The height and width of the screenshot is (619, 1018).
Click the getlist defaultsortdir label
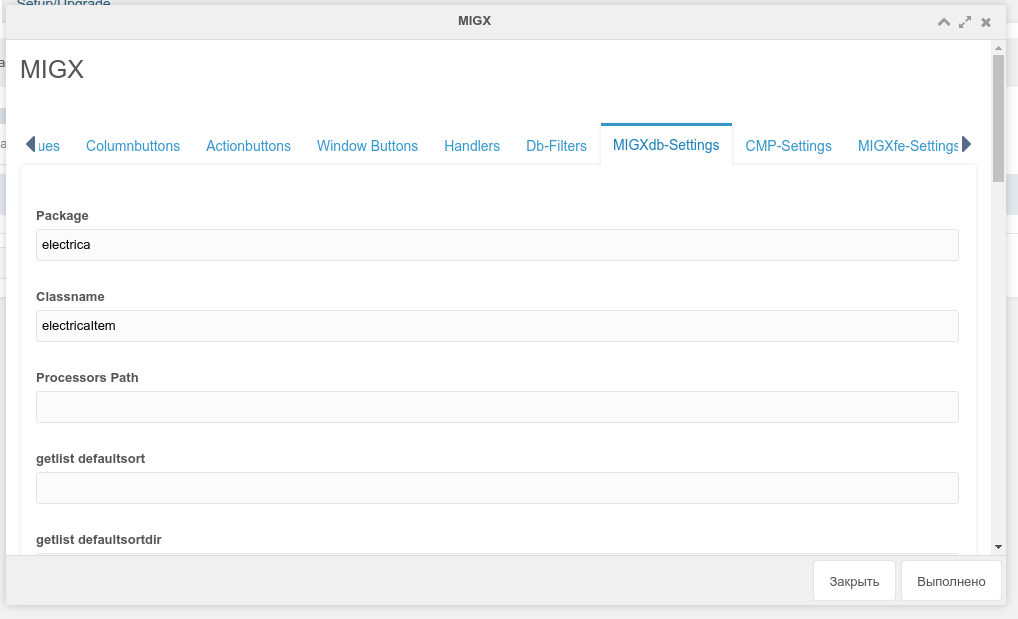[x=99, y=540]
